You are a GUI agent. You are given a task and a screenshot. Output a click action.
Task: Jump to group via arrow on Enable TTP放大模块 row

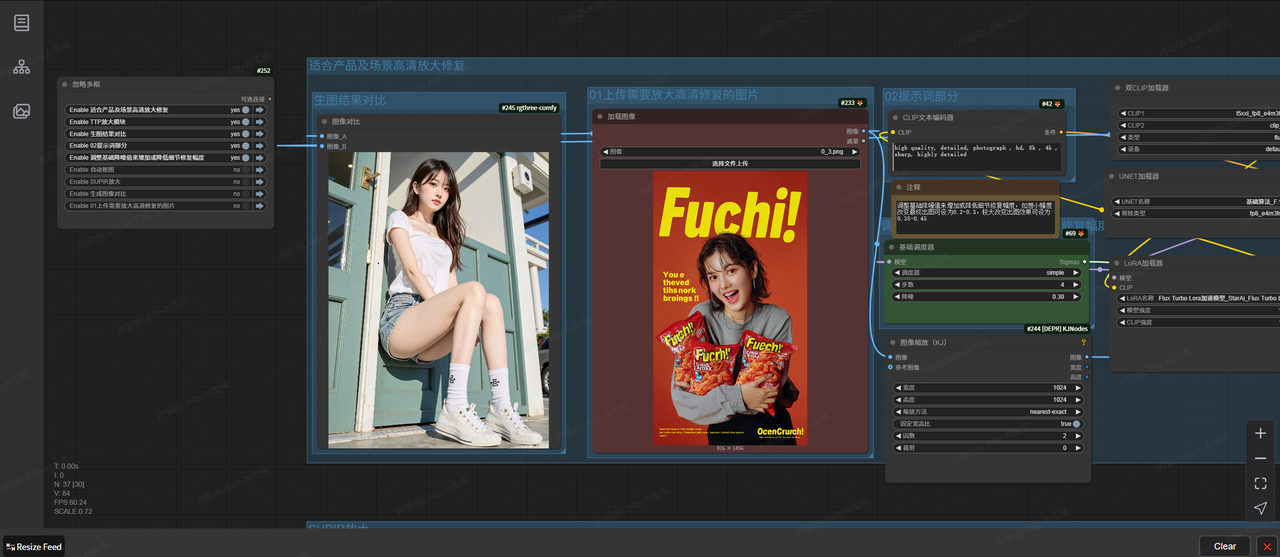point(259,122)
